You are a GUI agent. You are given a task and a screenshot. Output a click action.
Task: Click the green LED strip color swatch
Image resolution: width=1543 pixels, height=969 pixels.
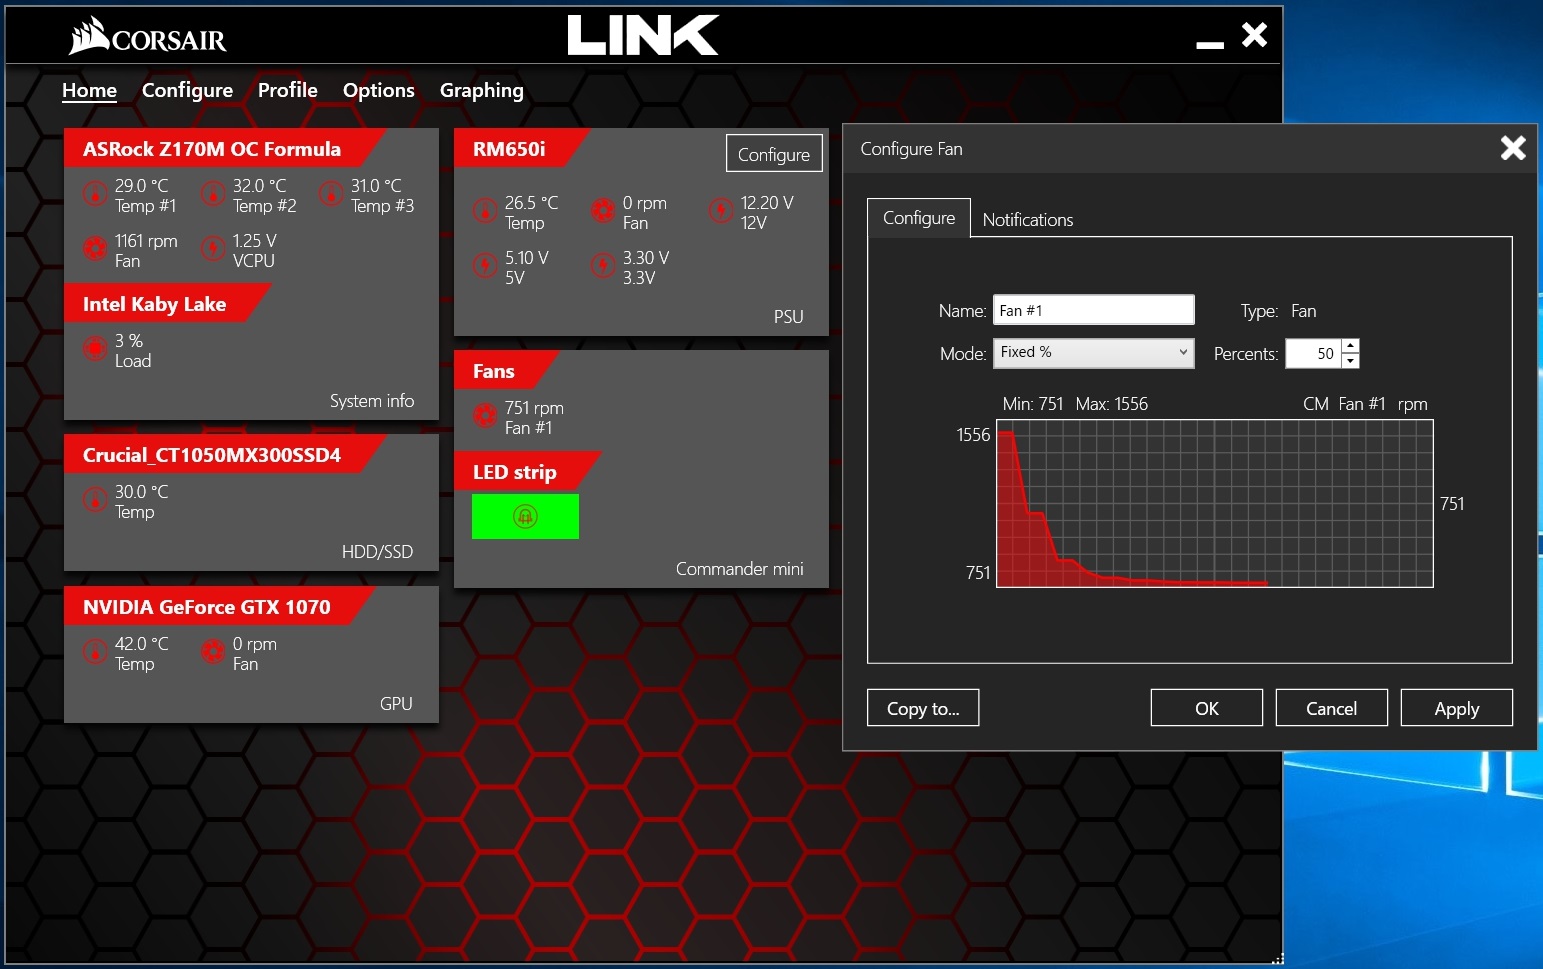(x=525, y=517)
